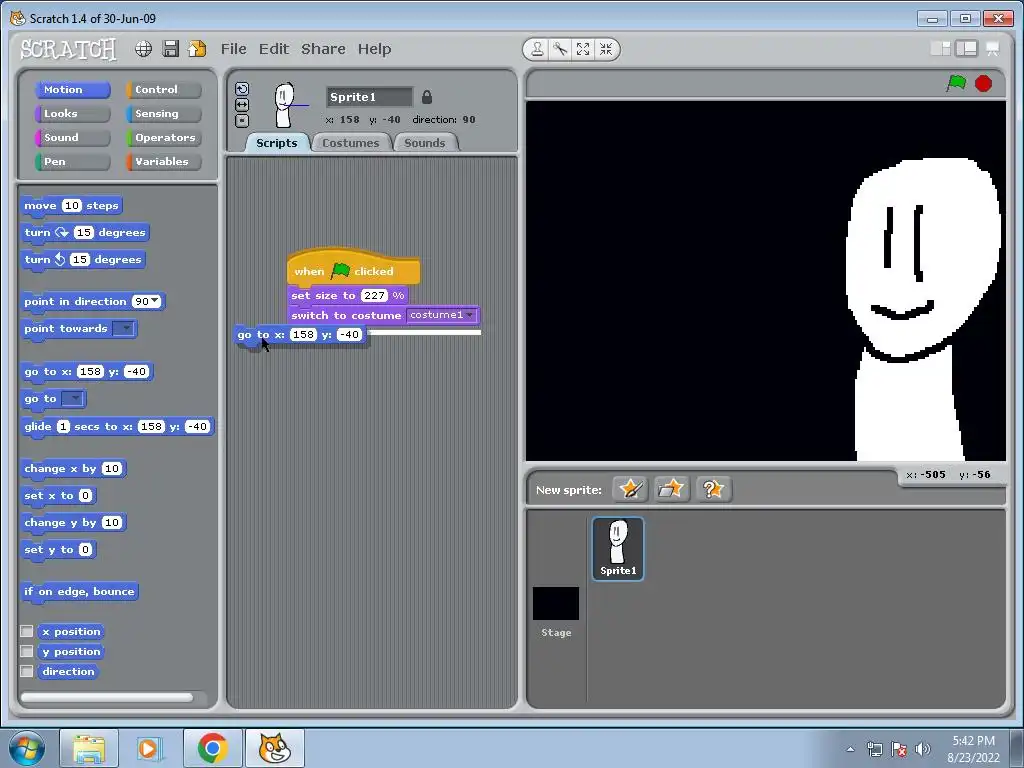Click the Sprite1 name field
The width and height of the screenshot is (1024, 768).
370,97
